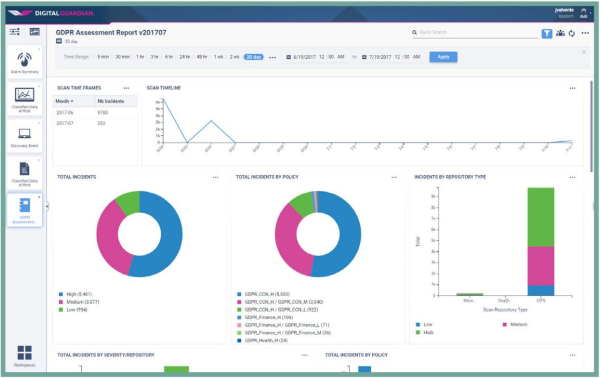600x378 pixels.
Task: Toggle the blue filter funnel icon
Action: tap(547, 34)
